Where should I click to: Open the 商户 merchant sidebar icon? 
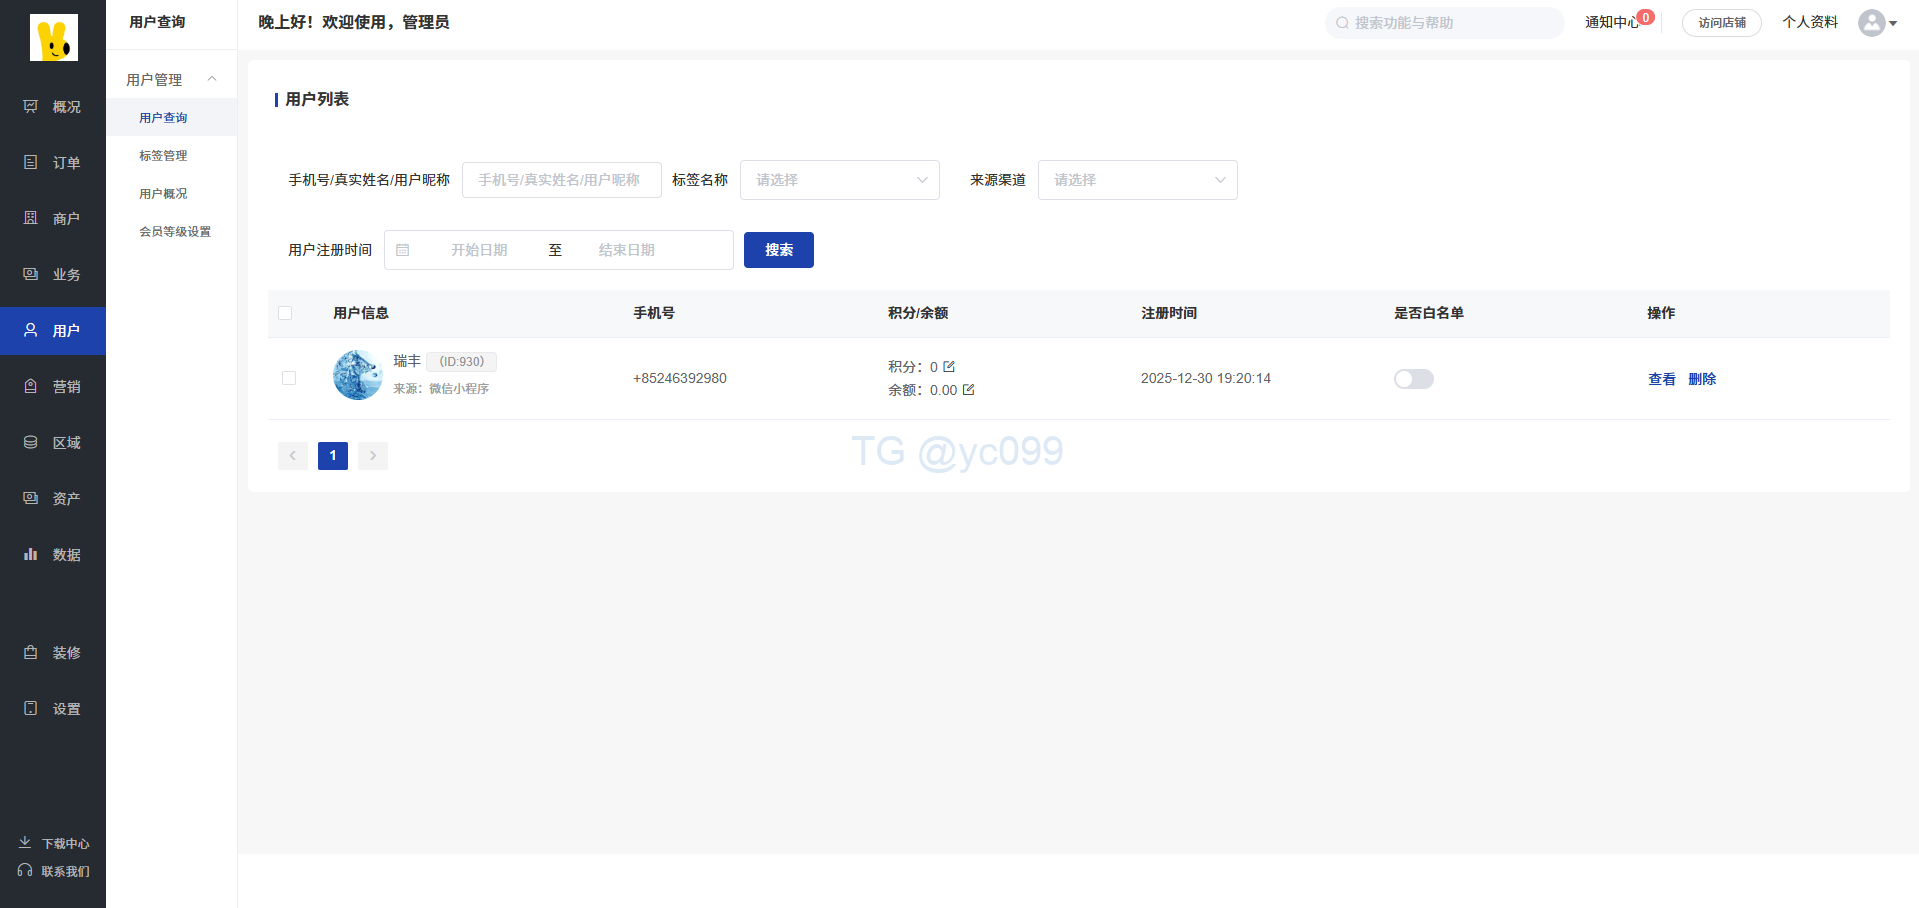[31, 219]
